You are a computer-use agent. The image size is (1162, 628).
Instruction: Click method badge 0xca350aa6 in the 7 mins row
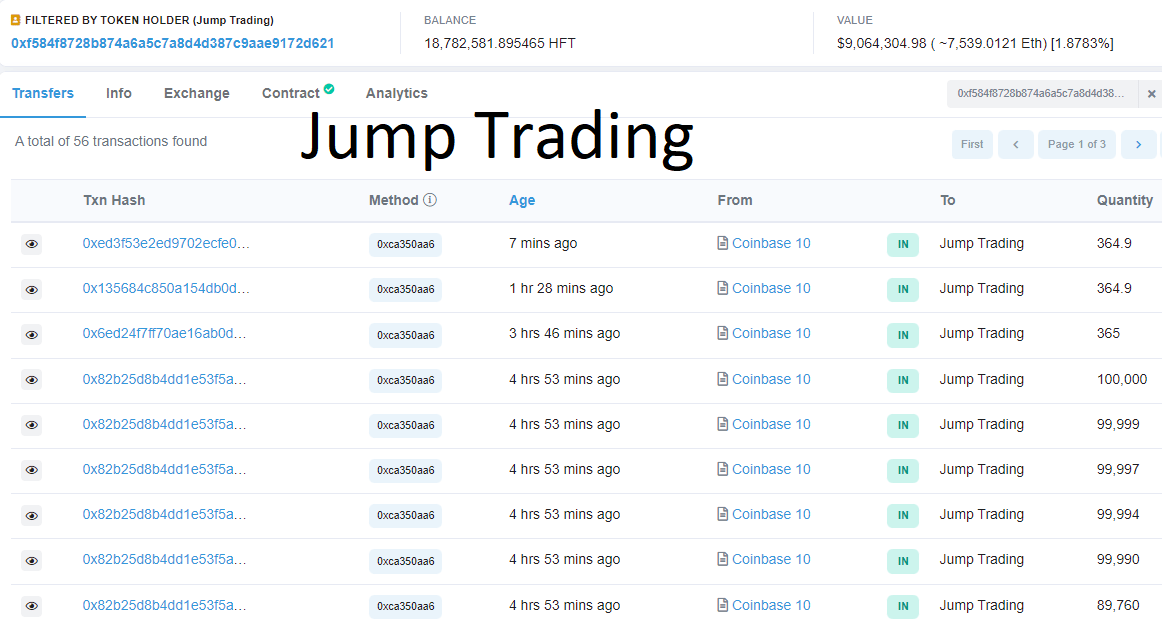point(405,245)
